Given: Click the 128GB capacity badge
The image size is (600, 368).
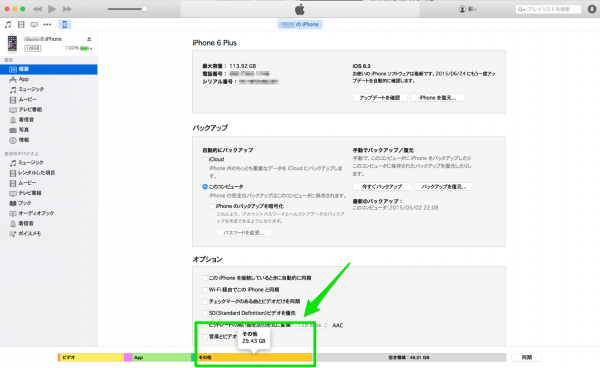Looking at the screenshot, I should [x=33, y=48].
